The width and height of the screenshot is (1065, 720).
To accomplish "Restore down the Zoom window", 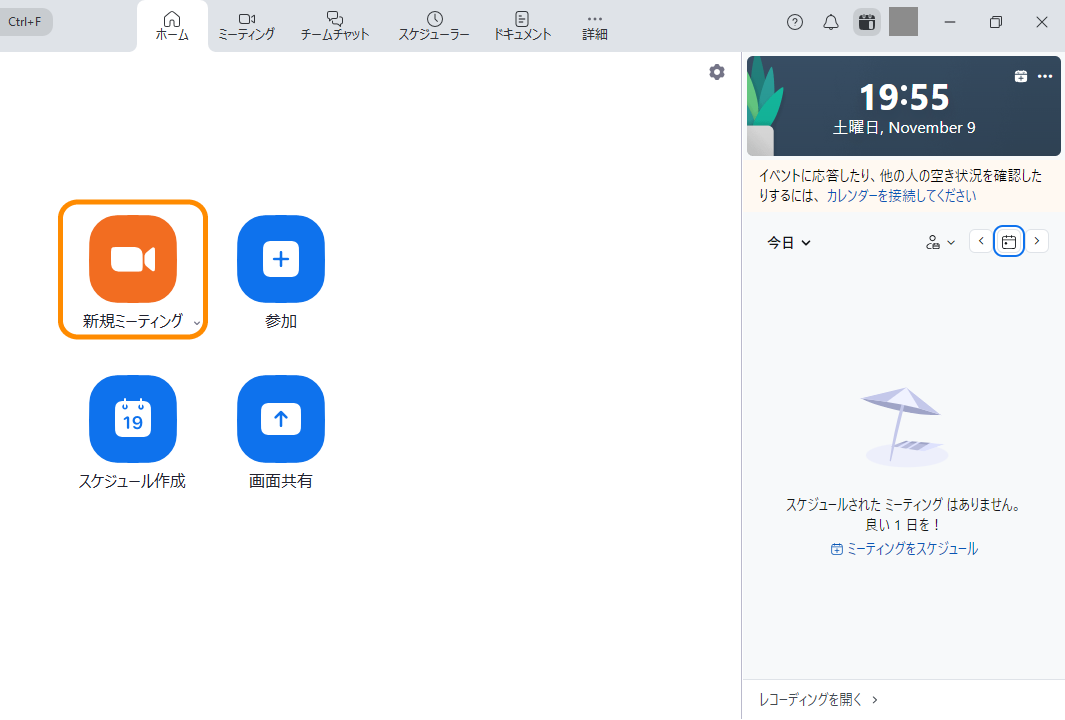I will pyautogui.click(x=996, y=22).
